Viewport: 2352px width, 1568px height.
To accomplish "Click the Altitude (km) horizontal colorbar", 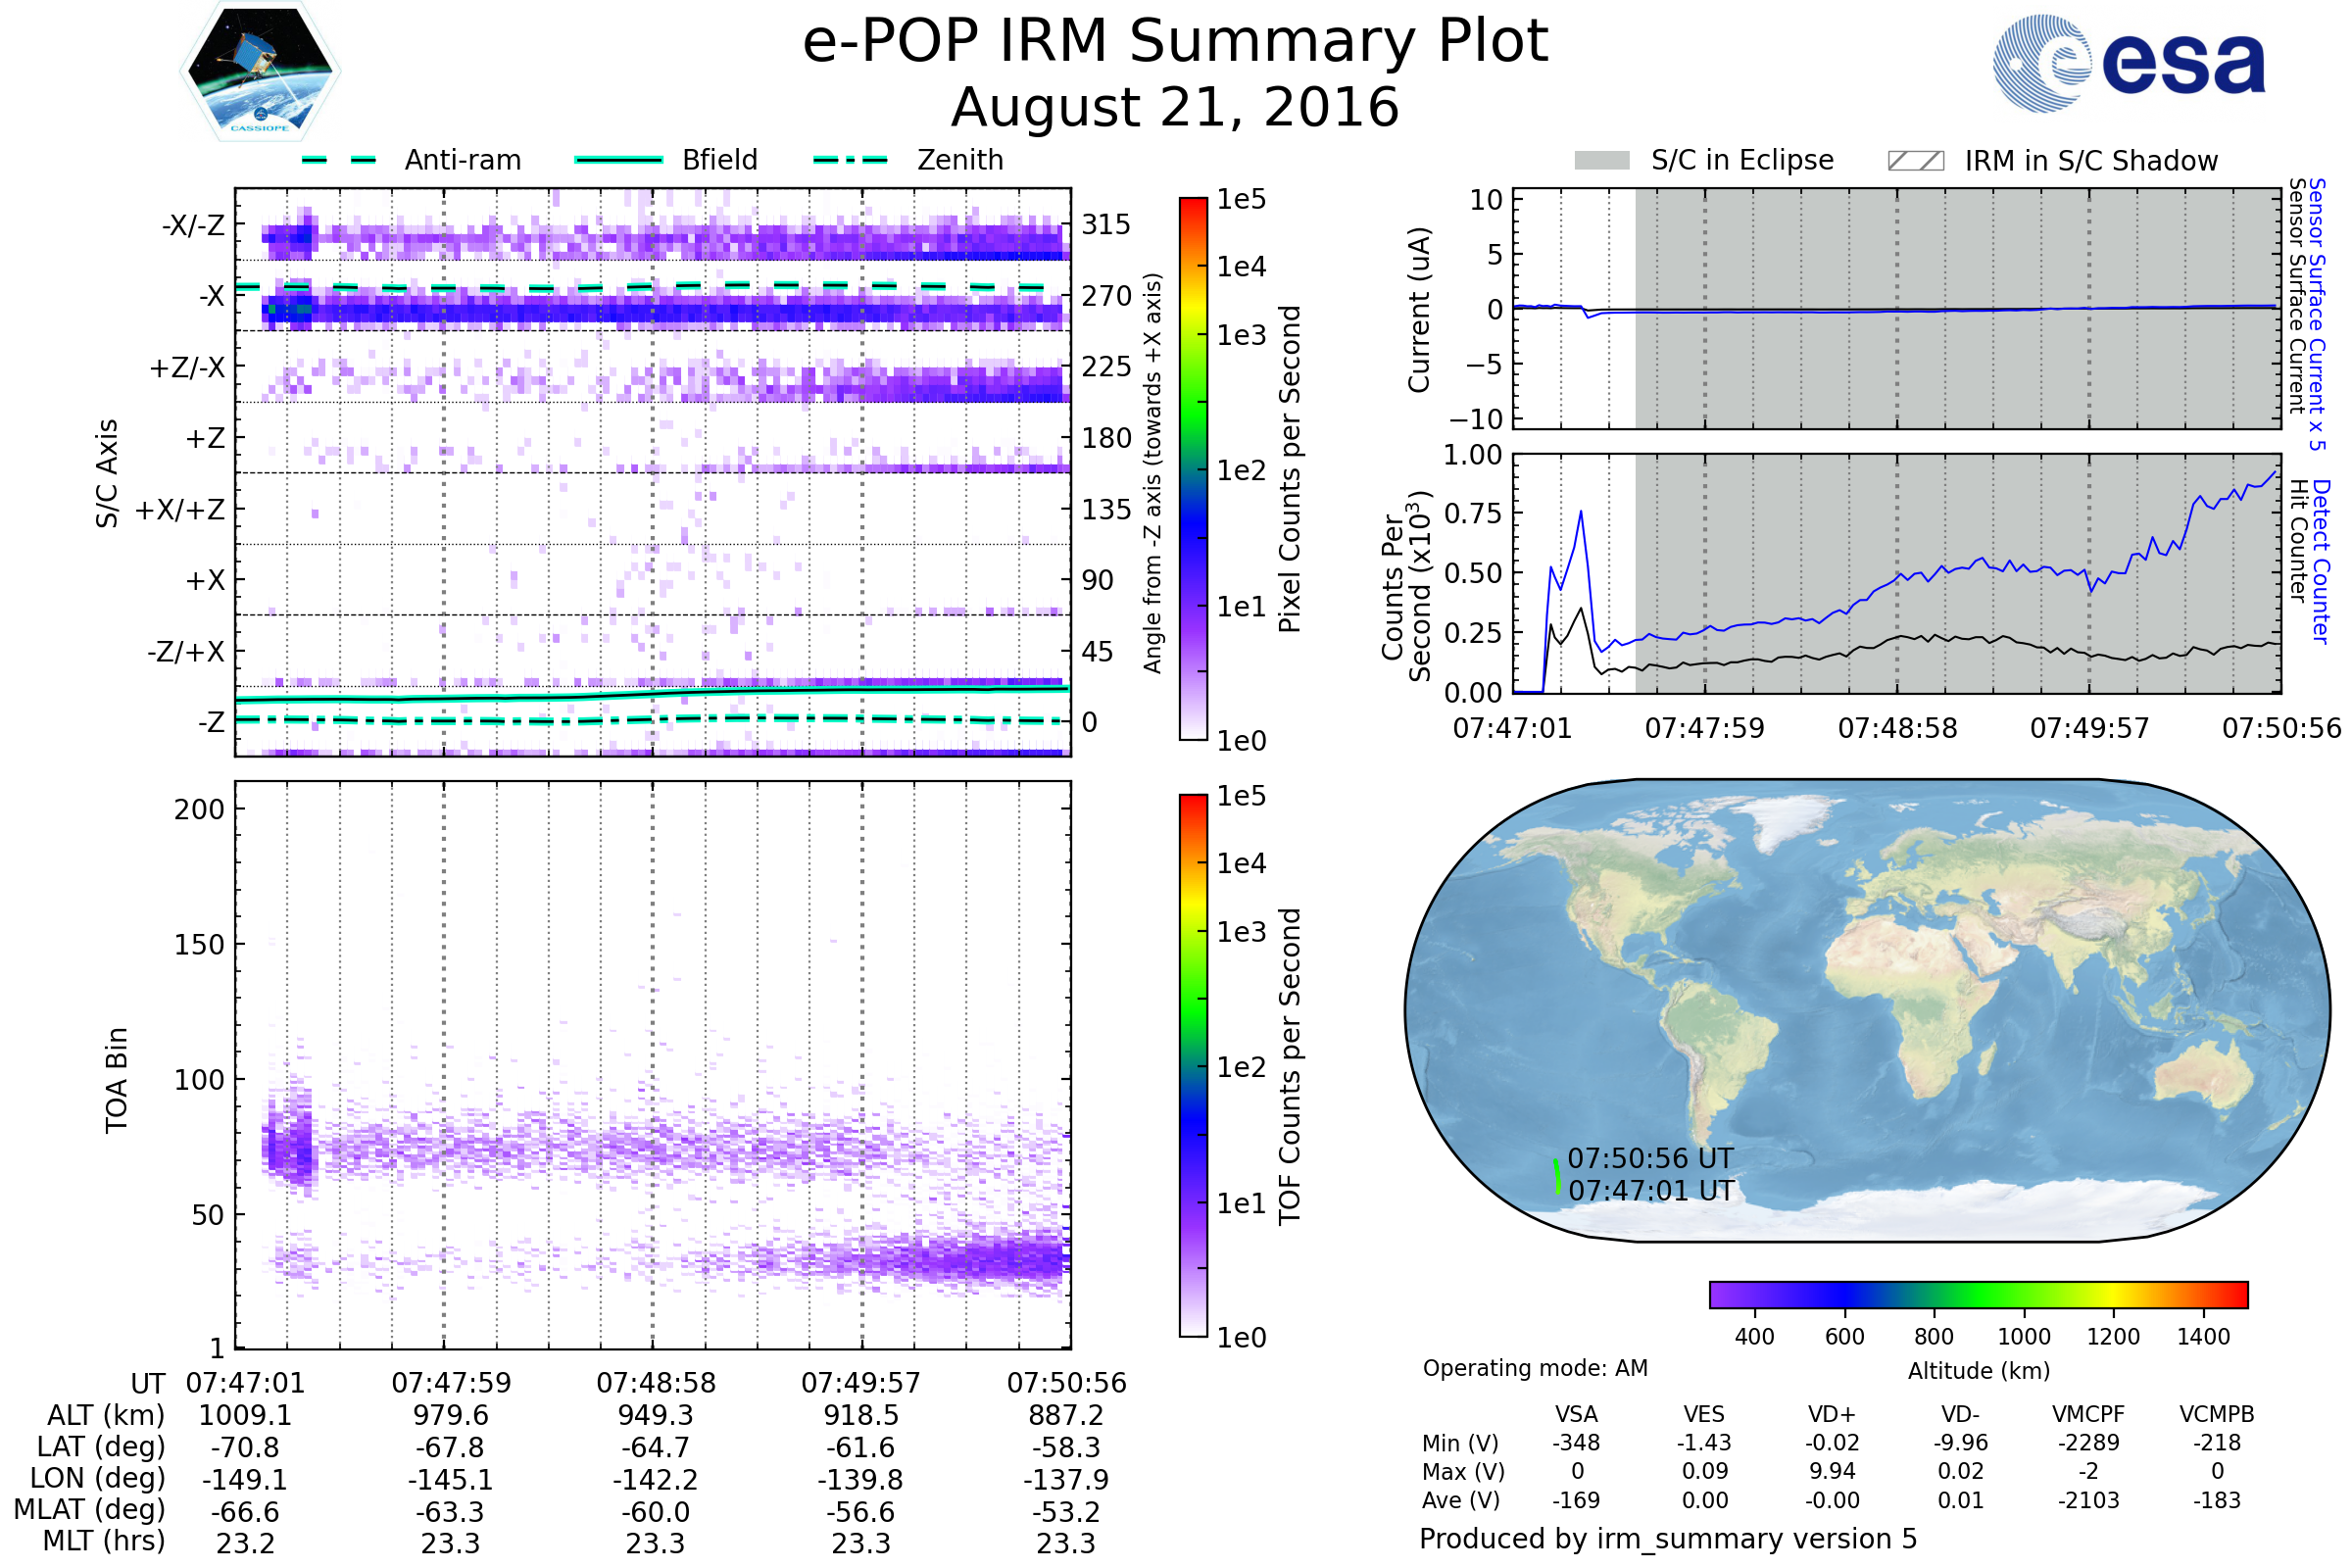I will click(x=1978, y=1294).
